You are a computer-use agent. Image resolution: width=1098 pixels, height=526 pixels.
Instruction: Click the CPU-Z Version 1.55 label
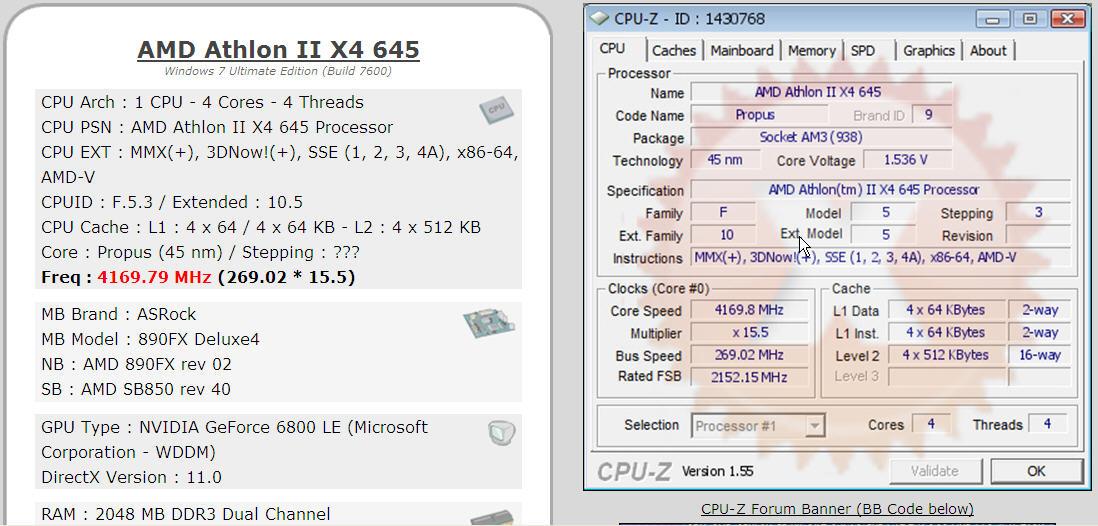718,471
